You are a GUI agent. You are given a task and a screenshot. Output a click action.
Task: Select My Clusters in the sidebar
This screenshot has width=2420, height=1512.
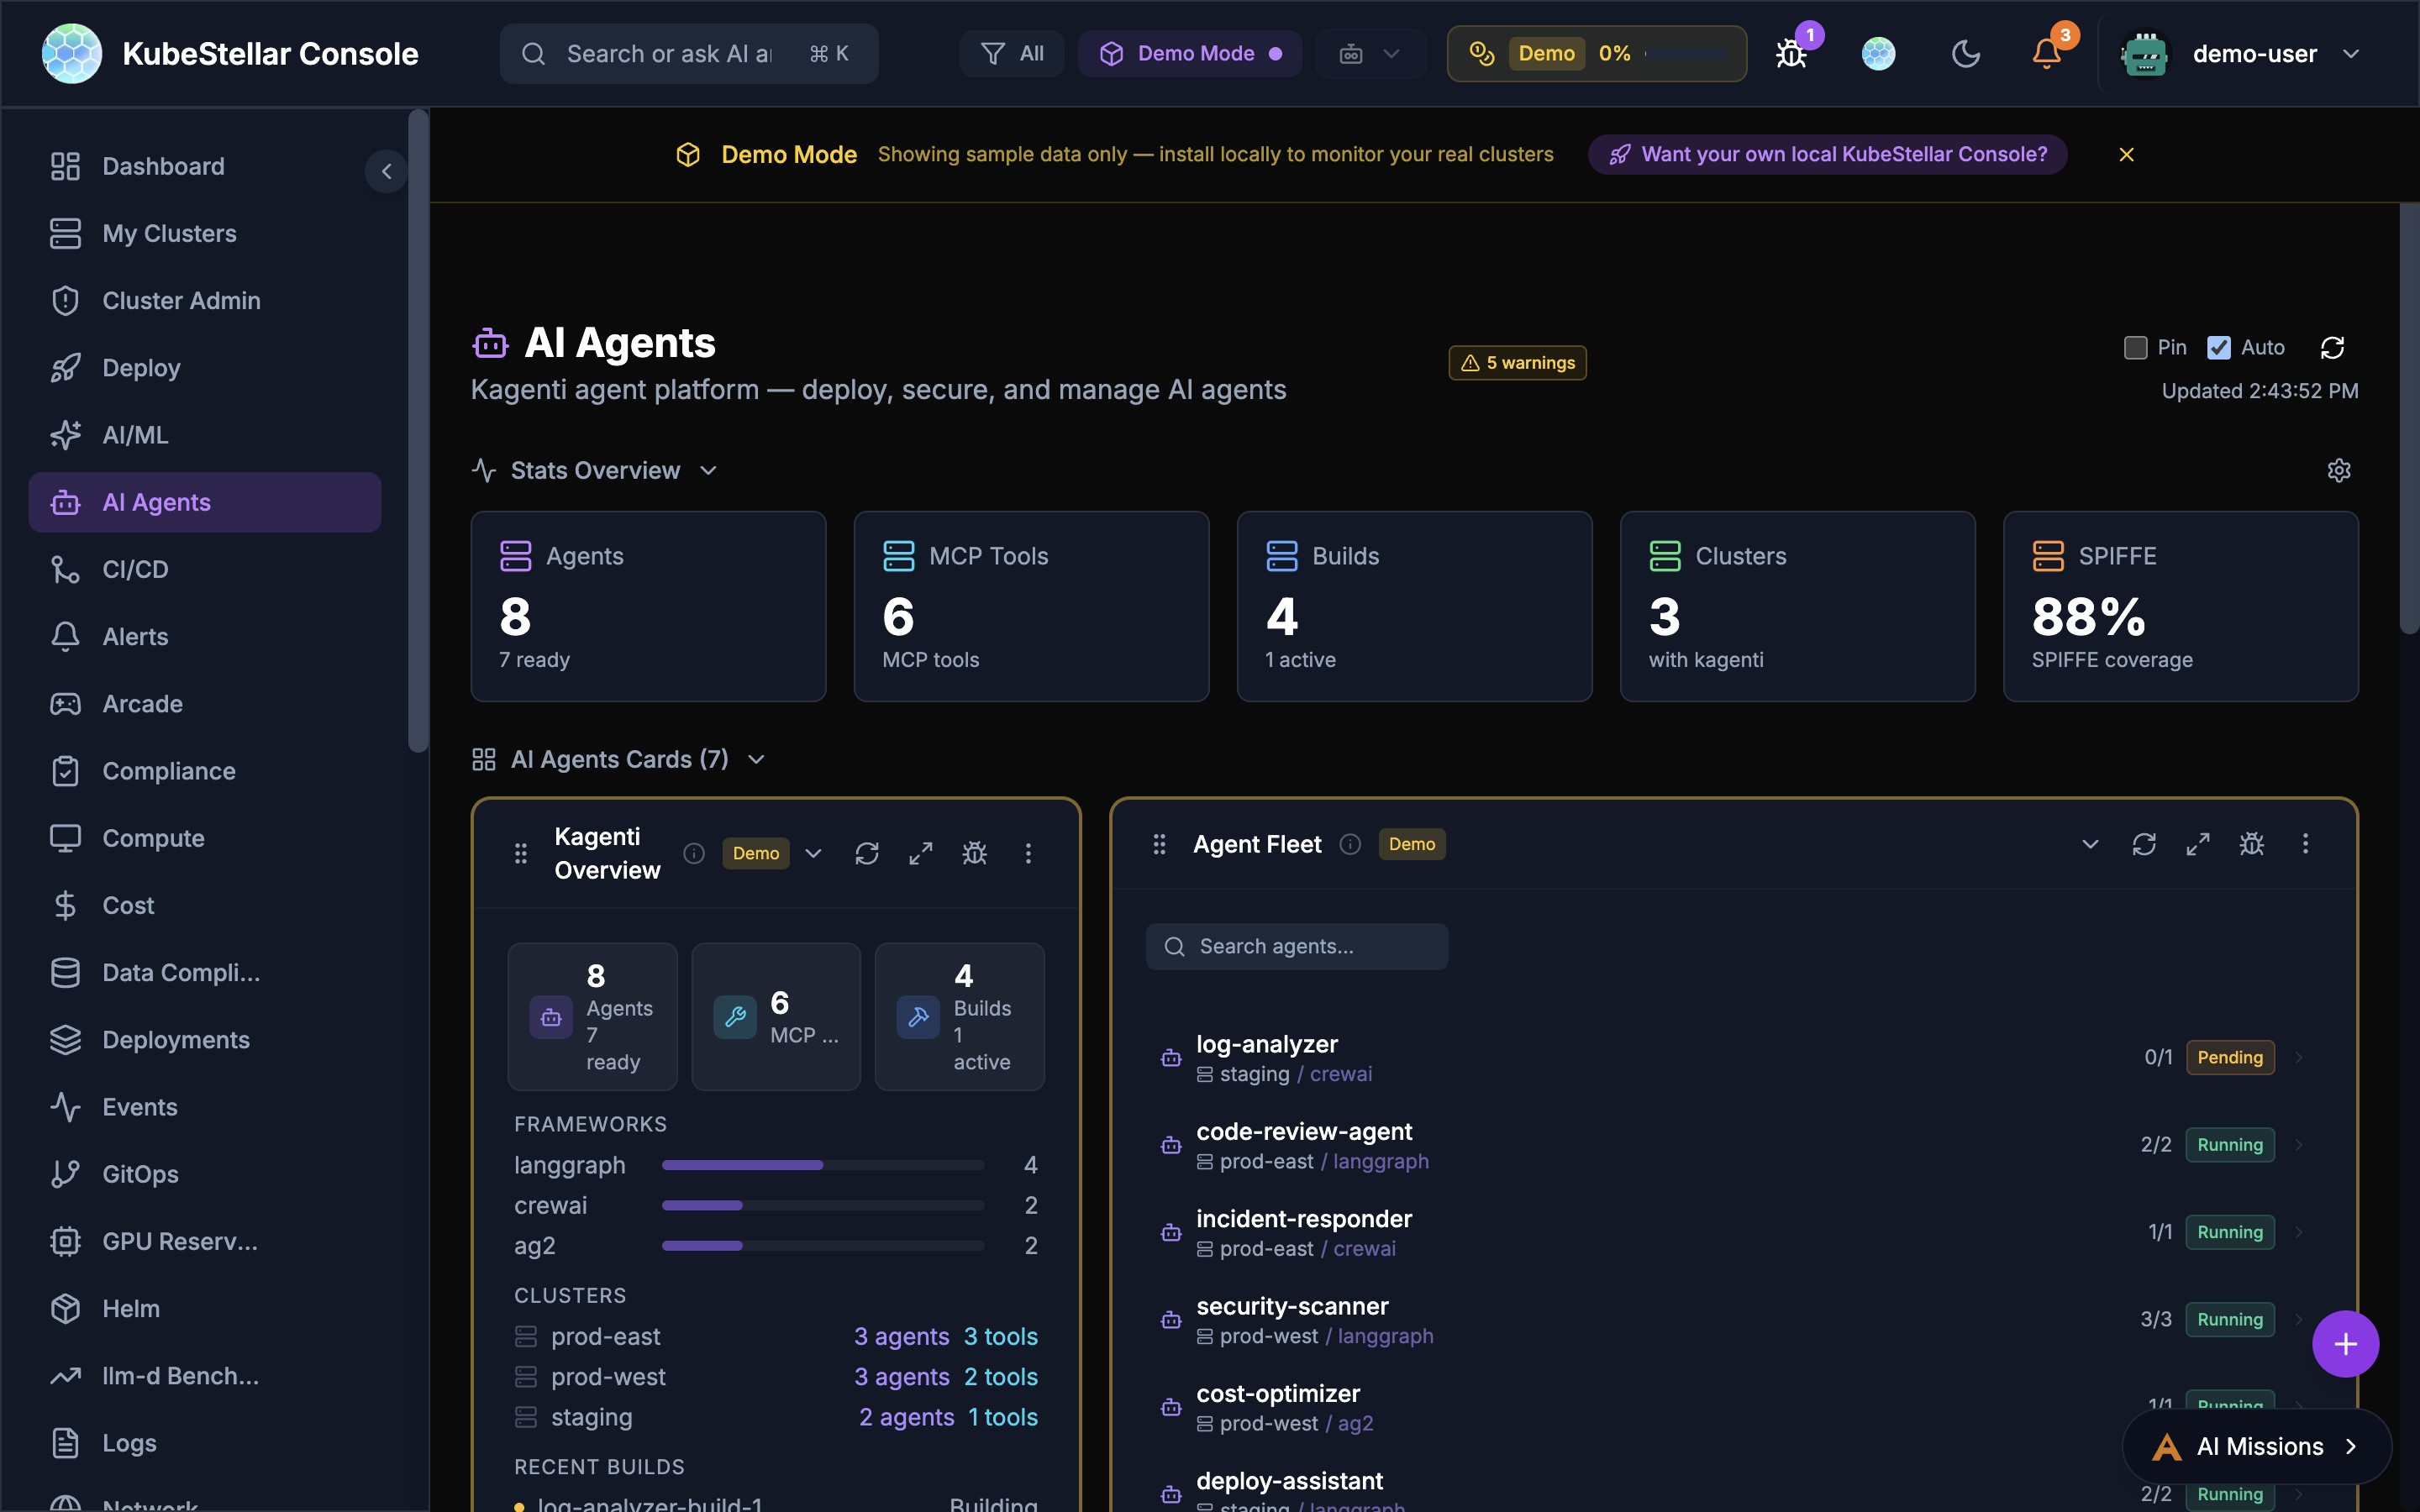[168, 233]
